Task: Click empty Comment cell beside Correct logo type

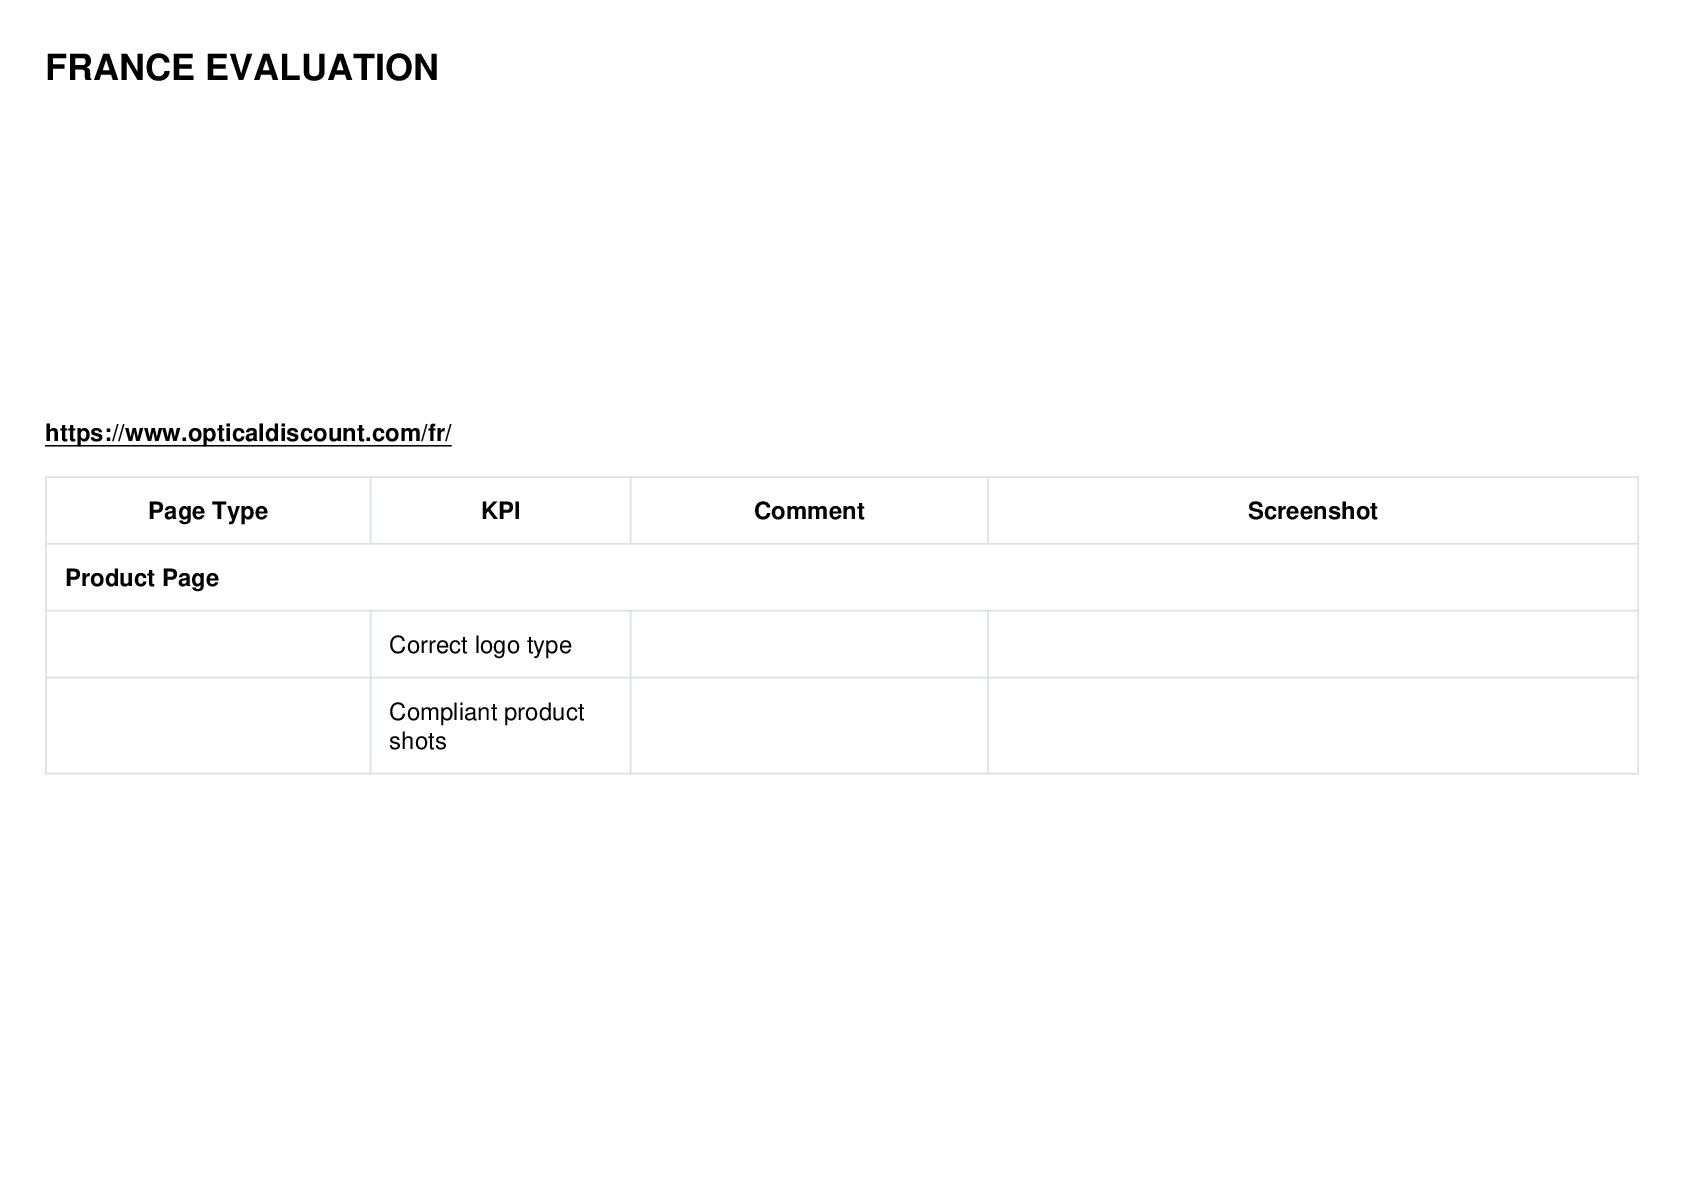Action: (x=809, y=645)
